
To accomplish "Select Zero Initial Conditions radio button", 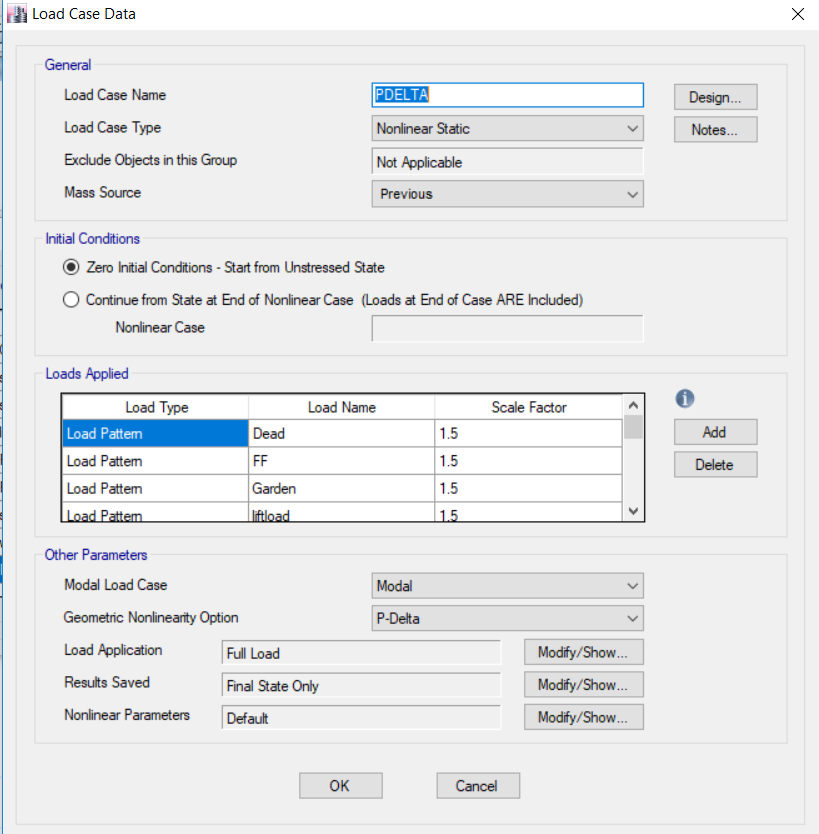I will [x=70, y=267].
